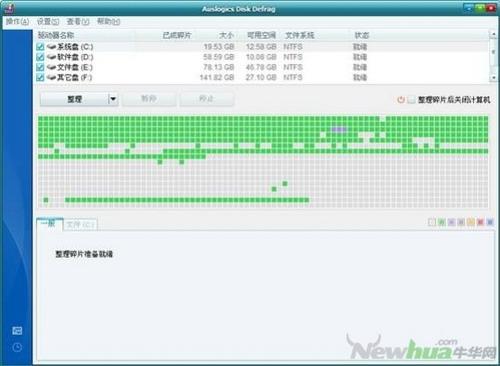Click the drive icon for 系统盘 (C:)

(x=51, y=46)
